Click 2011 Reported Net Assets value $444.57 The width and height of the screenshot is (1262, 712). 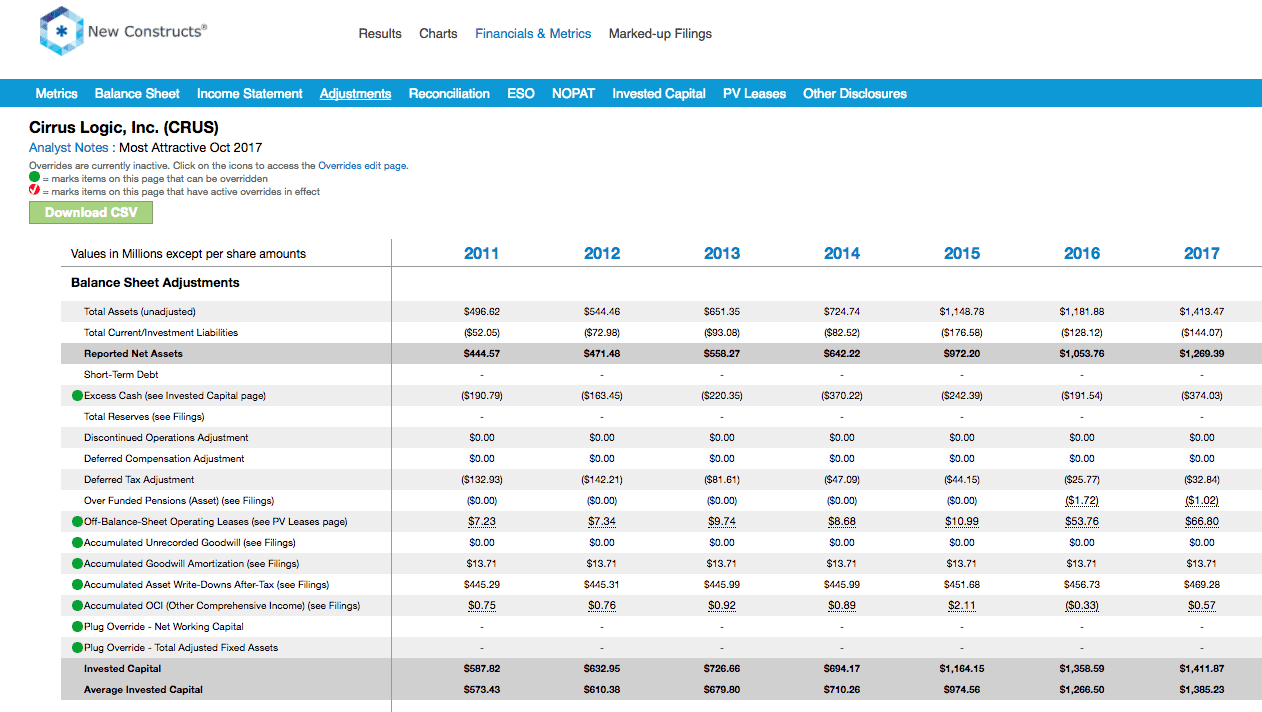tap(482, 354)
